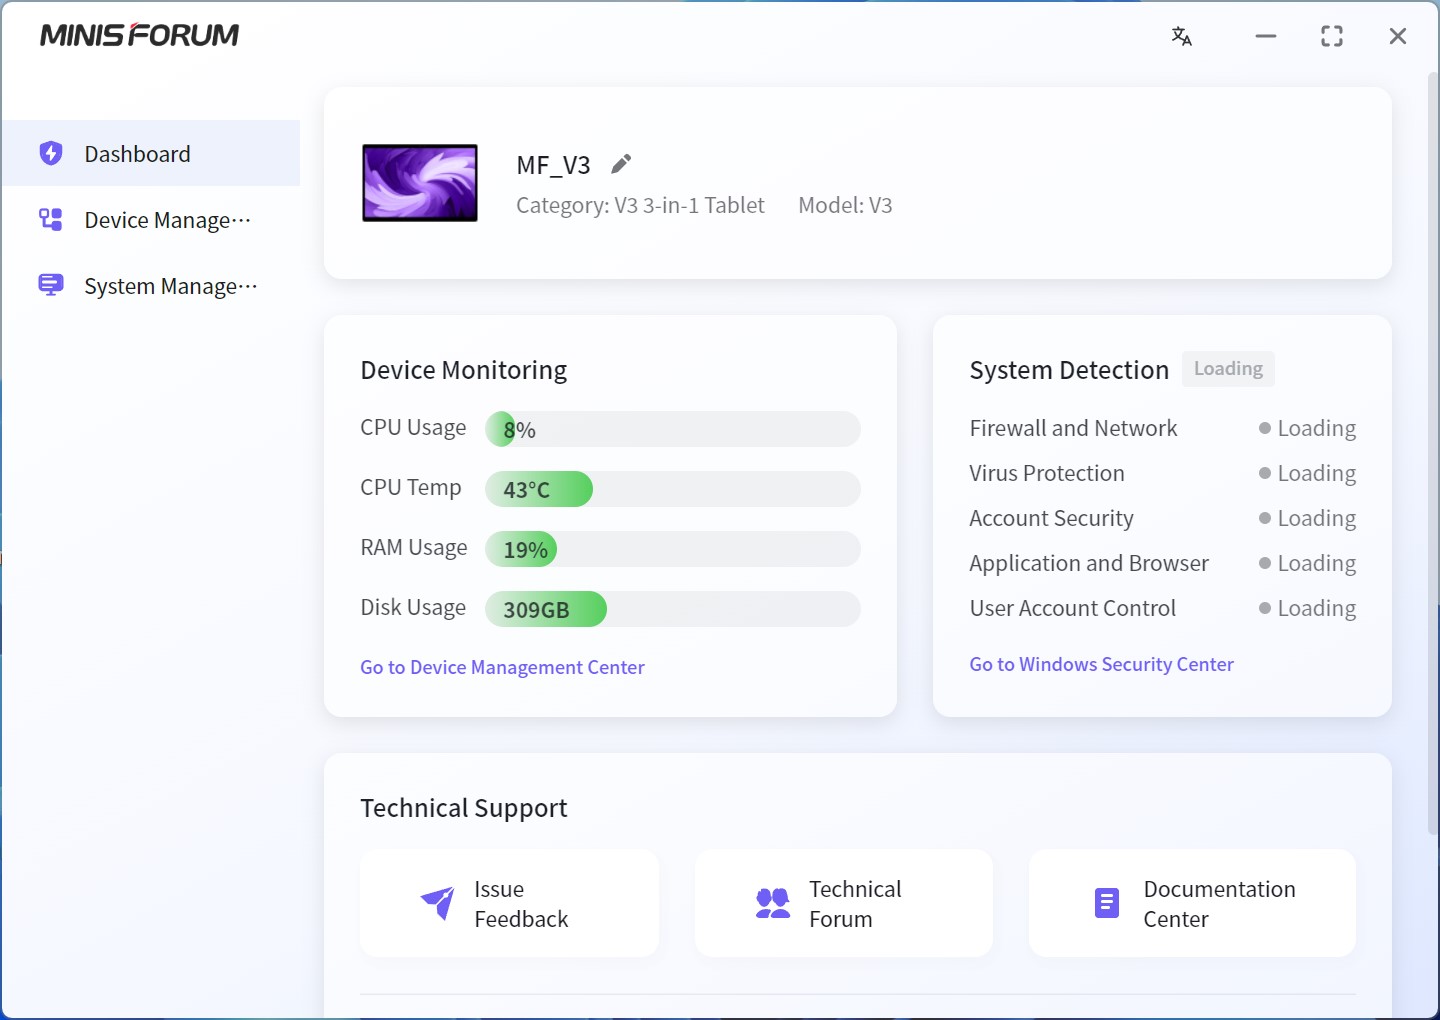Click the pencil icon to rename MF_V3

click(x=621, y=164)
